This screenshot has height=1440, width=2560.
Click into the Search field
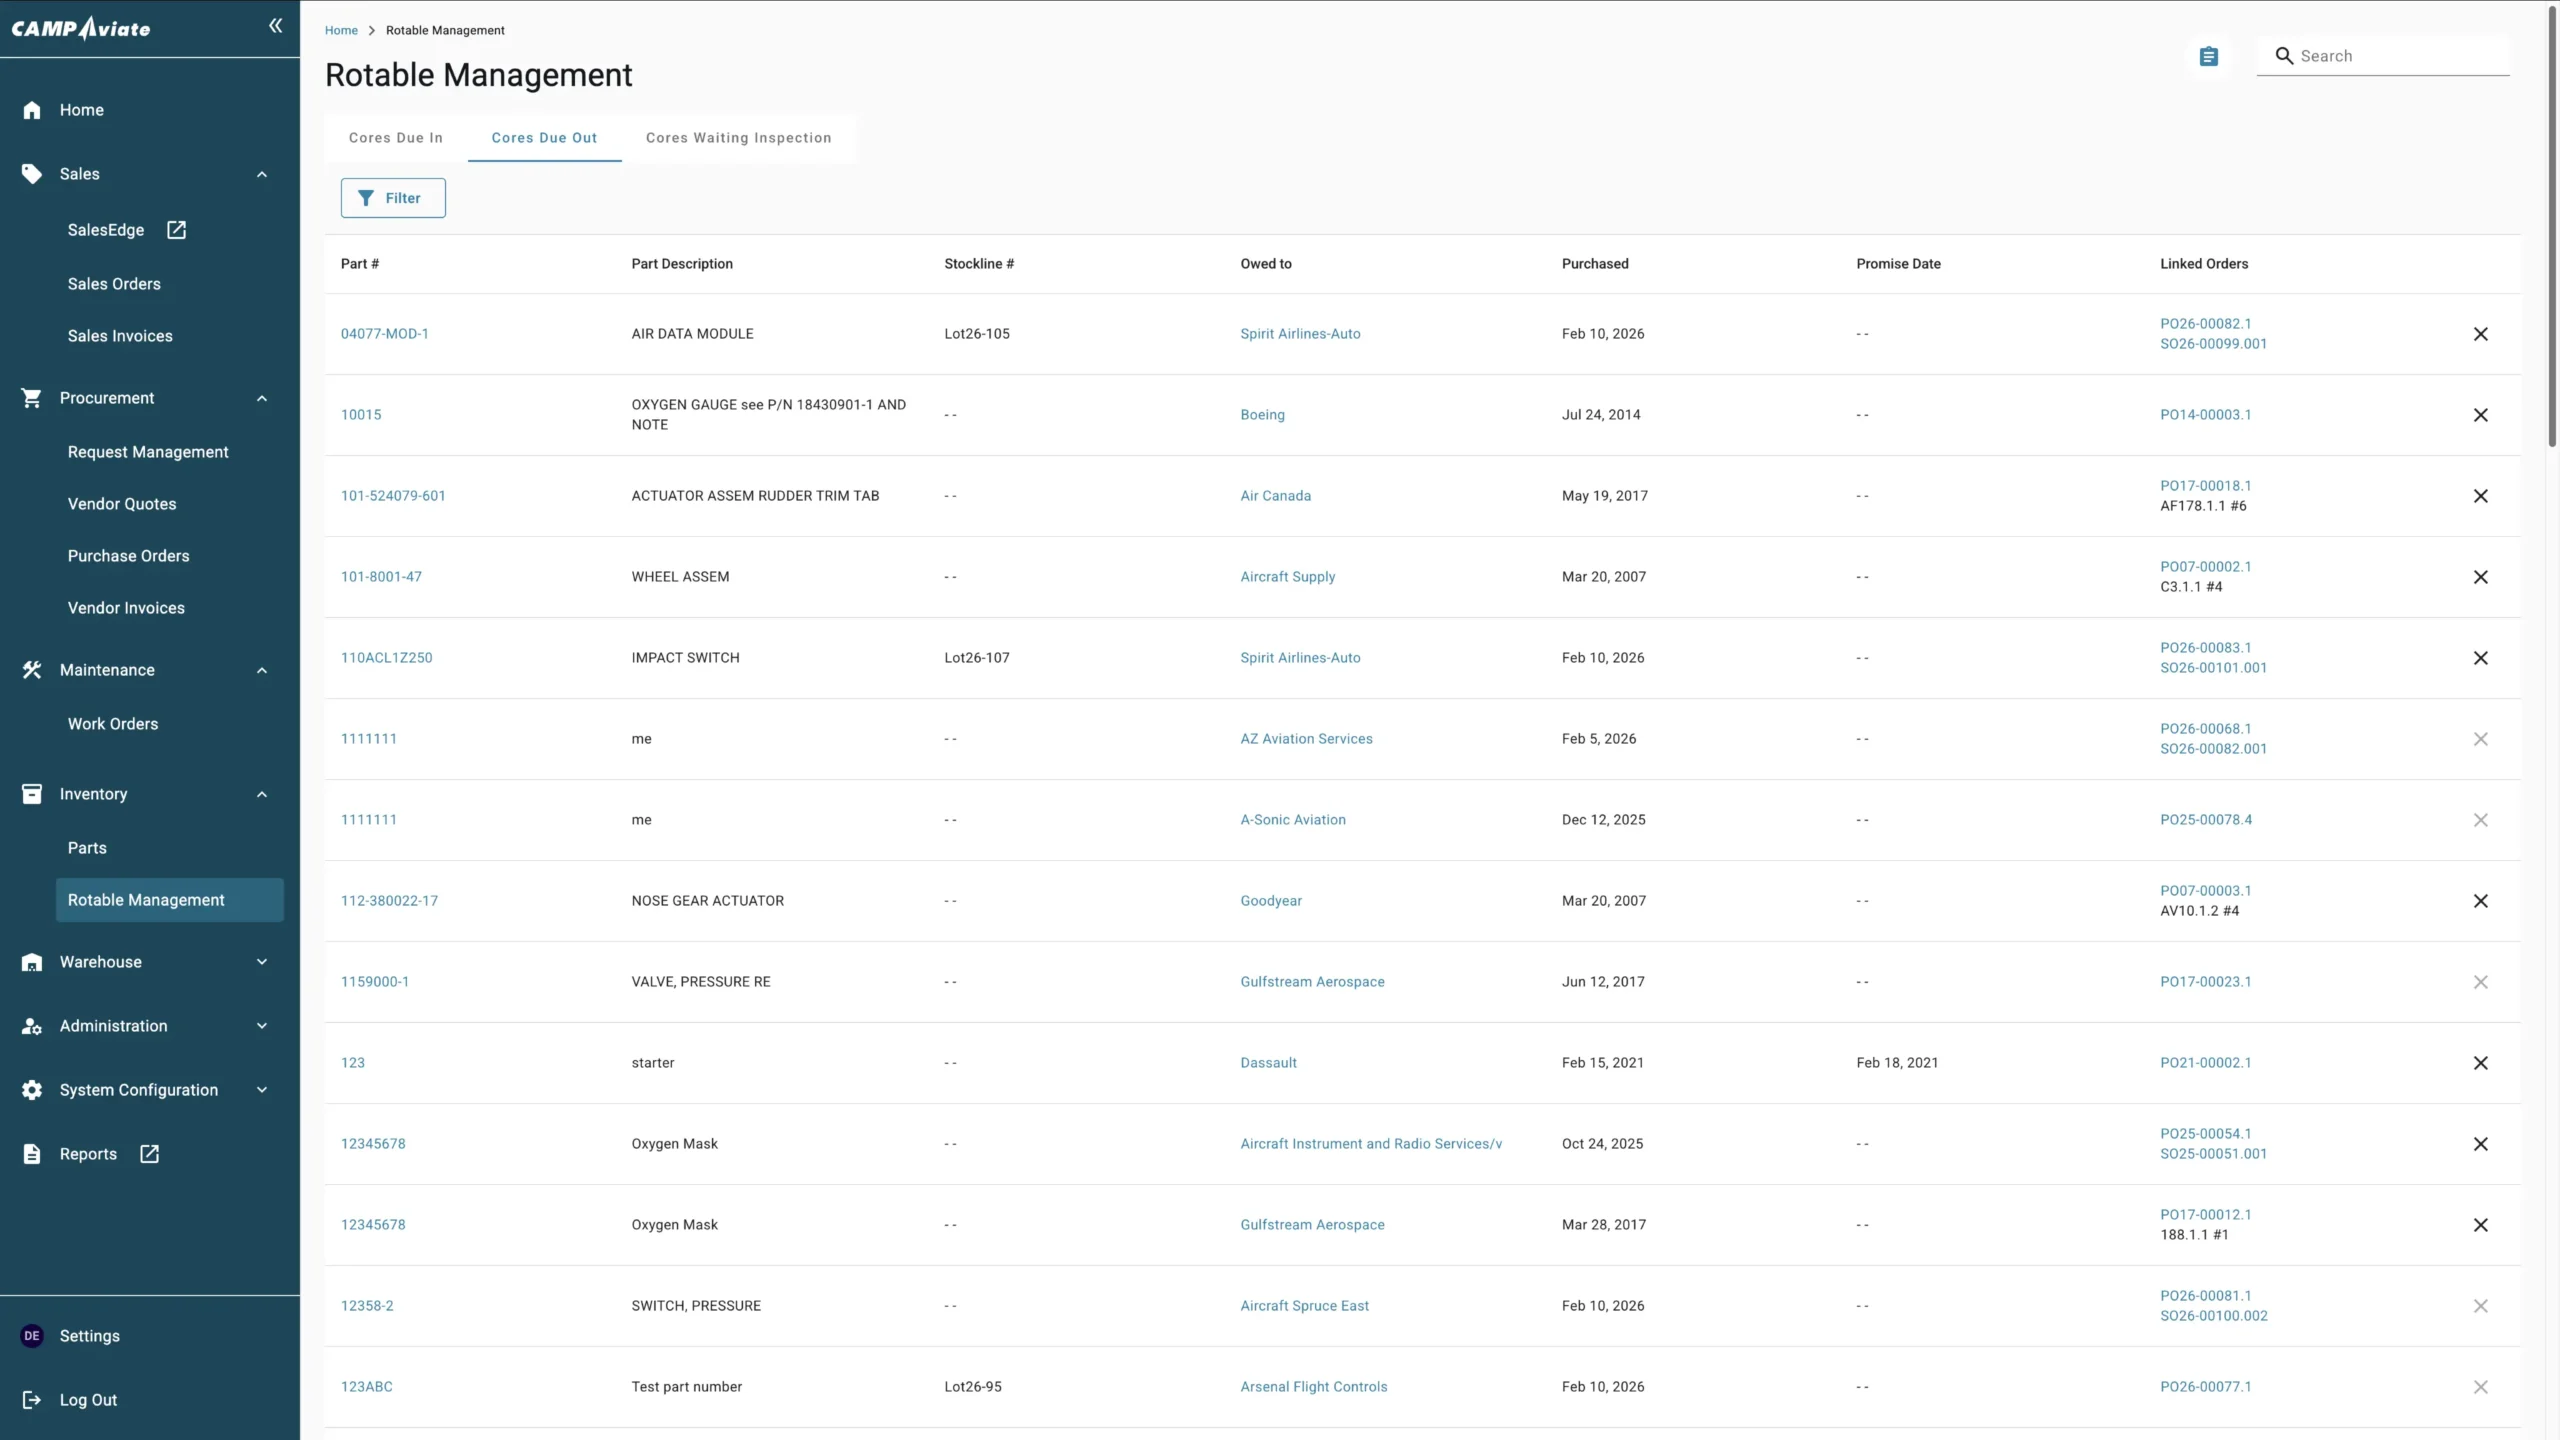click(2383, 56)
